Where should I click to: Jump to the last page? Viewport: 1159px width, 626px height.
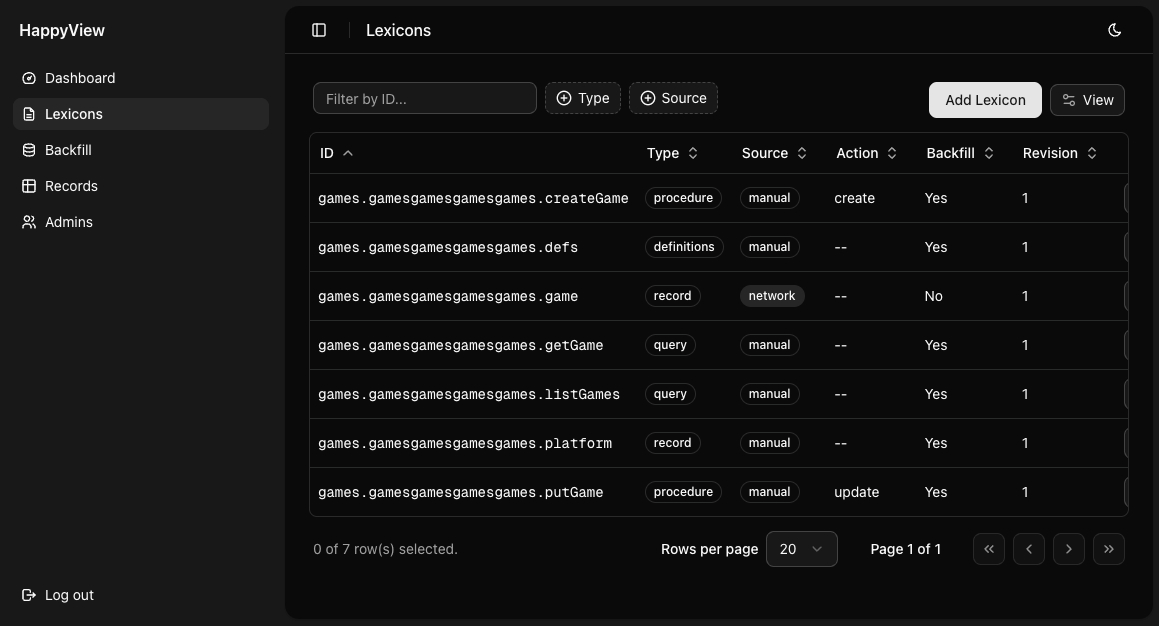[1108, 549]
